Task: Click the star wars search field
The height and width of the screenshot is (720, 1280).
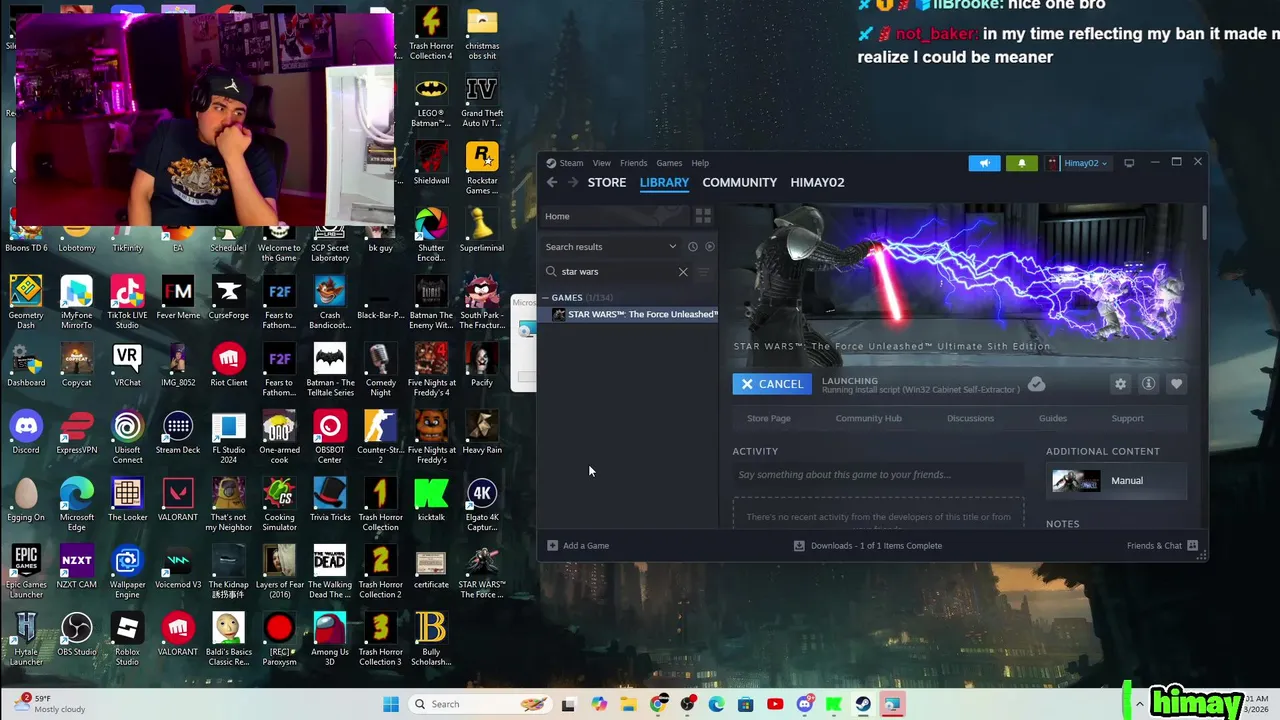Action: [614, 272]
